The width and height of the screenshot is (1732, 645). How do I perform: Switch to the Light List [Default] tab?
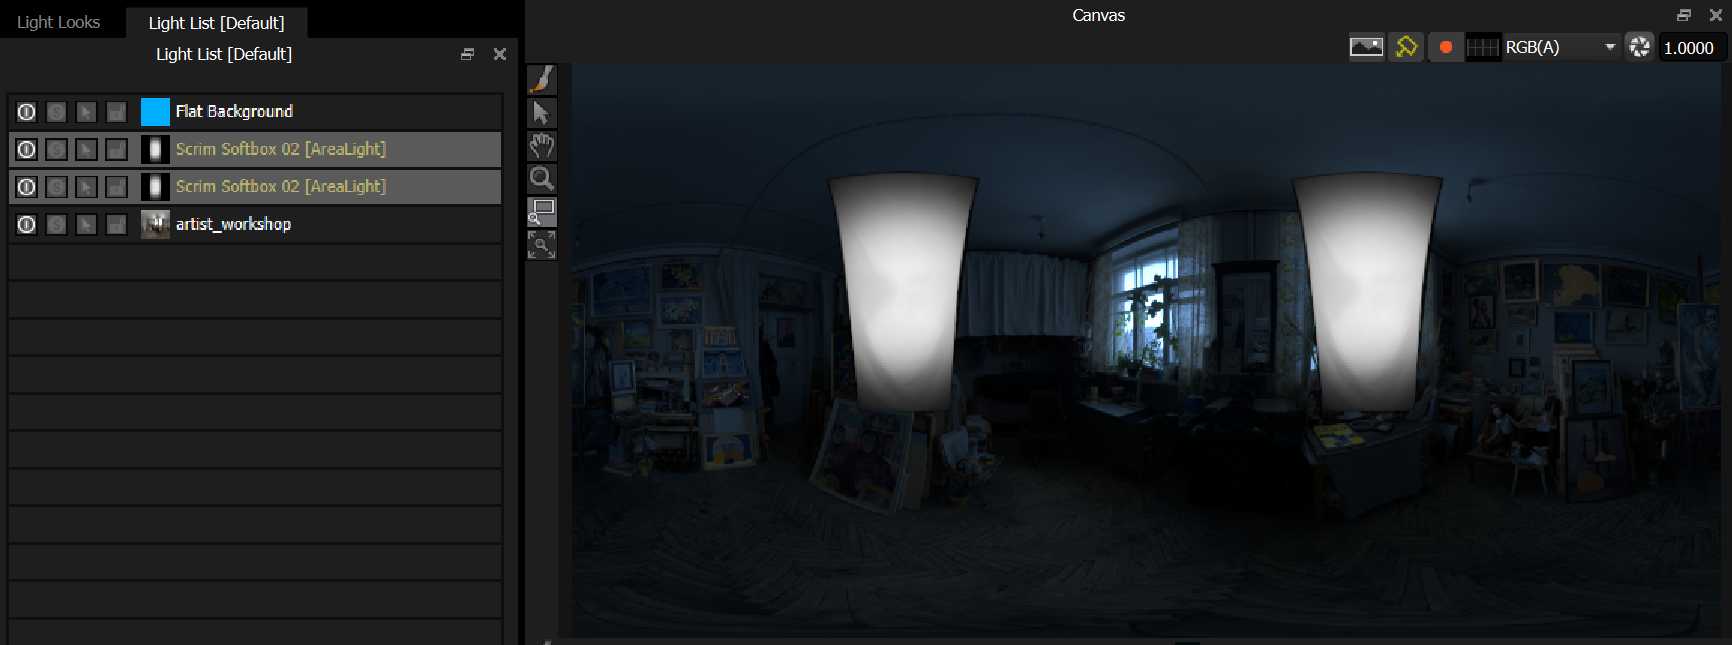pyautogui.click(x=216, y=23)
